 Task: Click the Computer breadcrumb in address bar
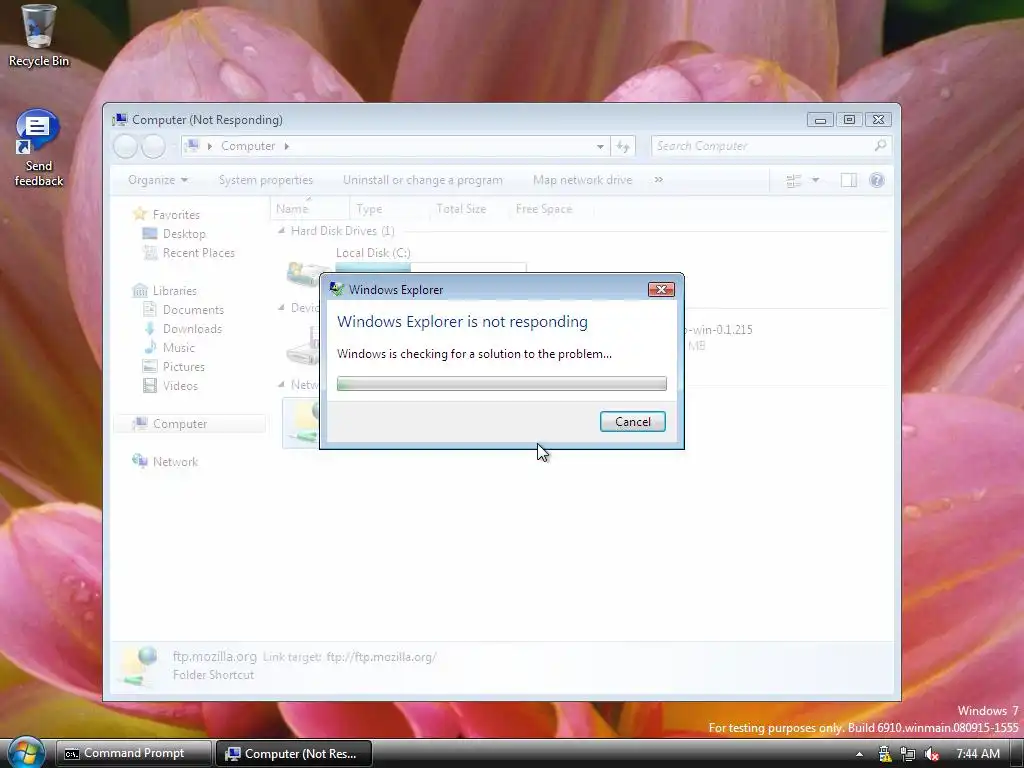pos(248,146)
